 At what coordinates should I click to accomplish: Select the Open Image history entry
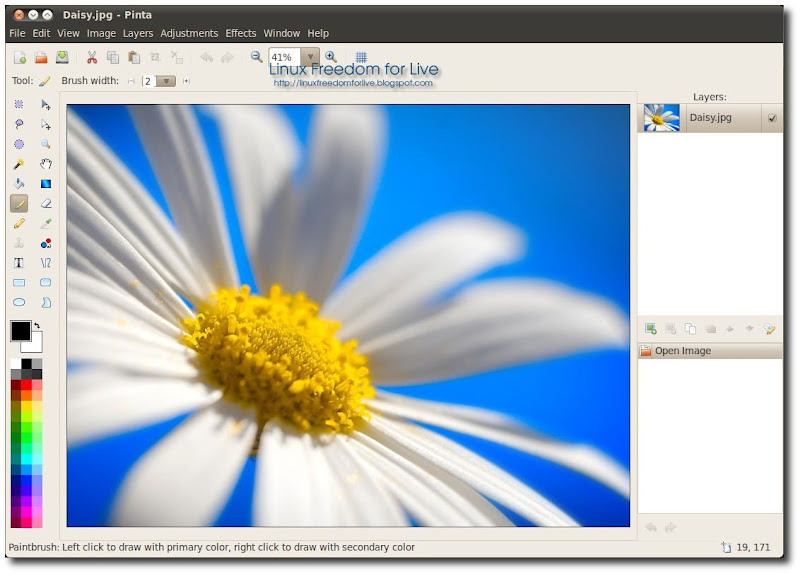710,351
